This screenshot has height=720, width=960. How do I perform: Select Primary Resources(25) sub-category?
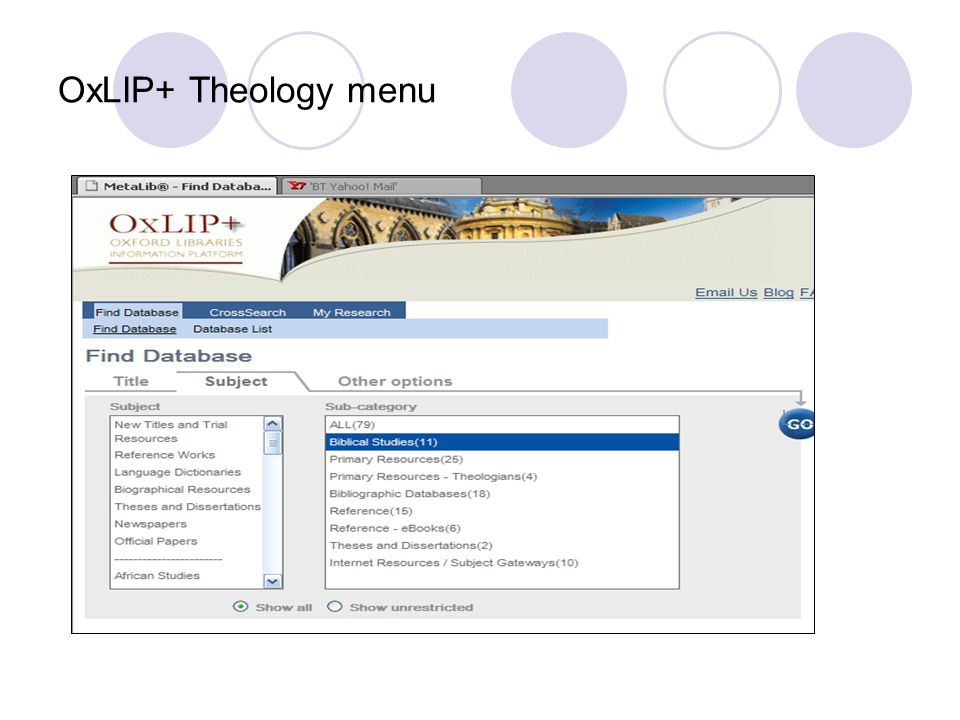pos(502,459)
